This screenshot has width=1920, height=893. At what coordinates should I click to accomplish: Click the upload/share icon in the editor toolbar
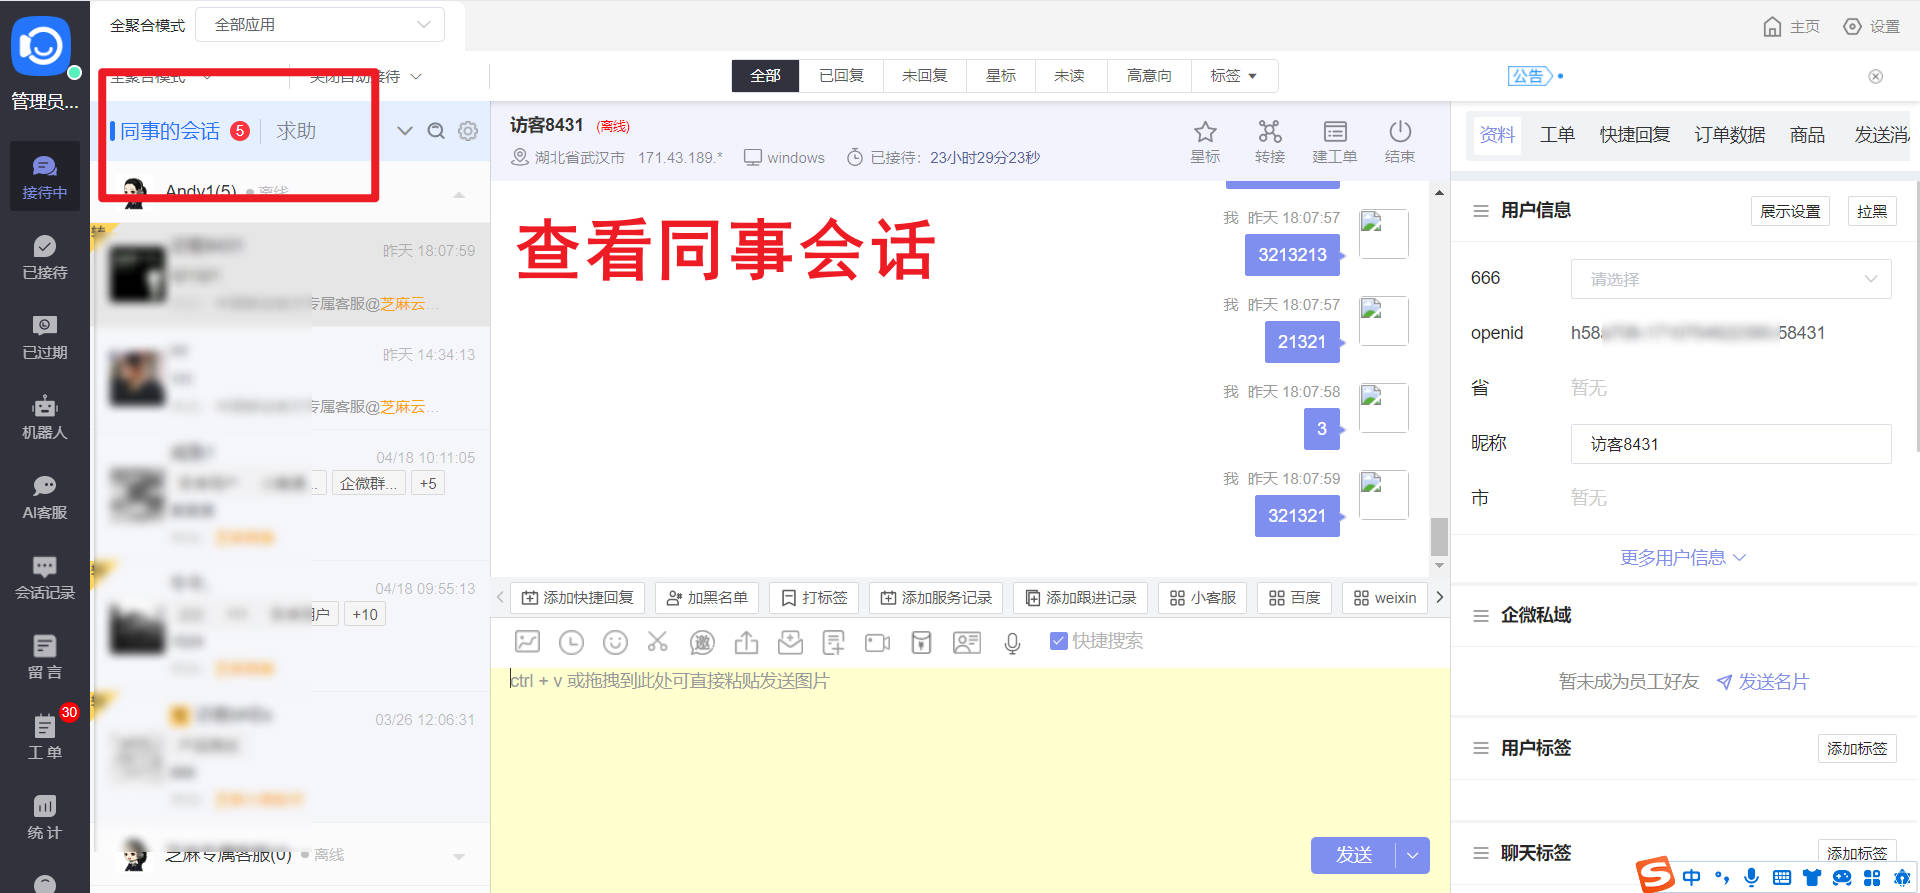746,642
